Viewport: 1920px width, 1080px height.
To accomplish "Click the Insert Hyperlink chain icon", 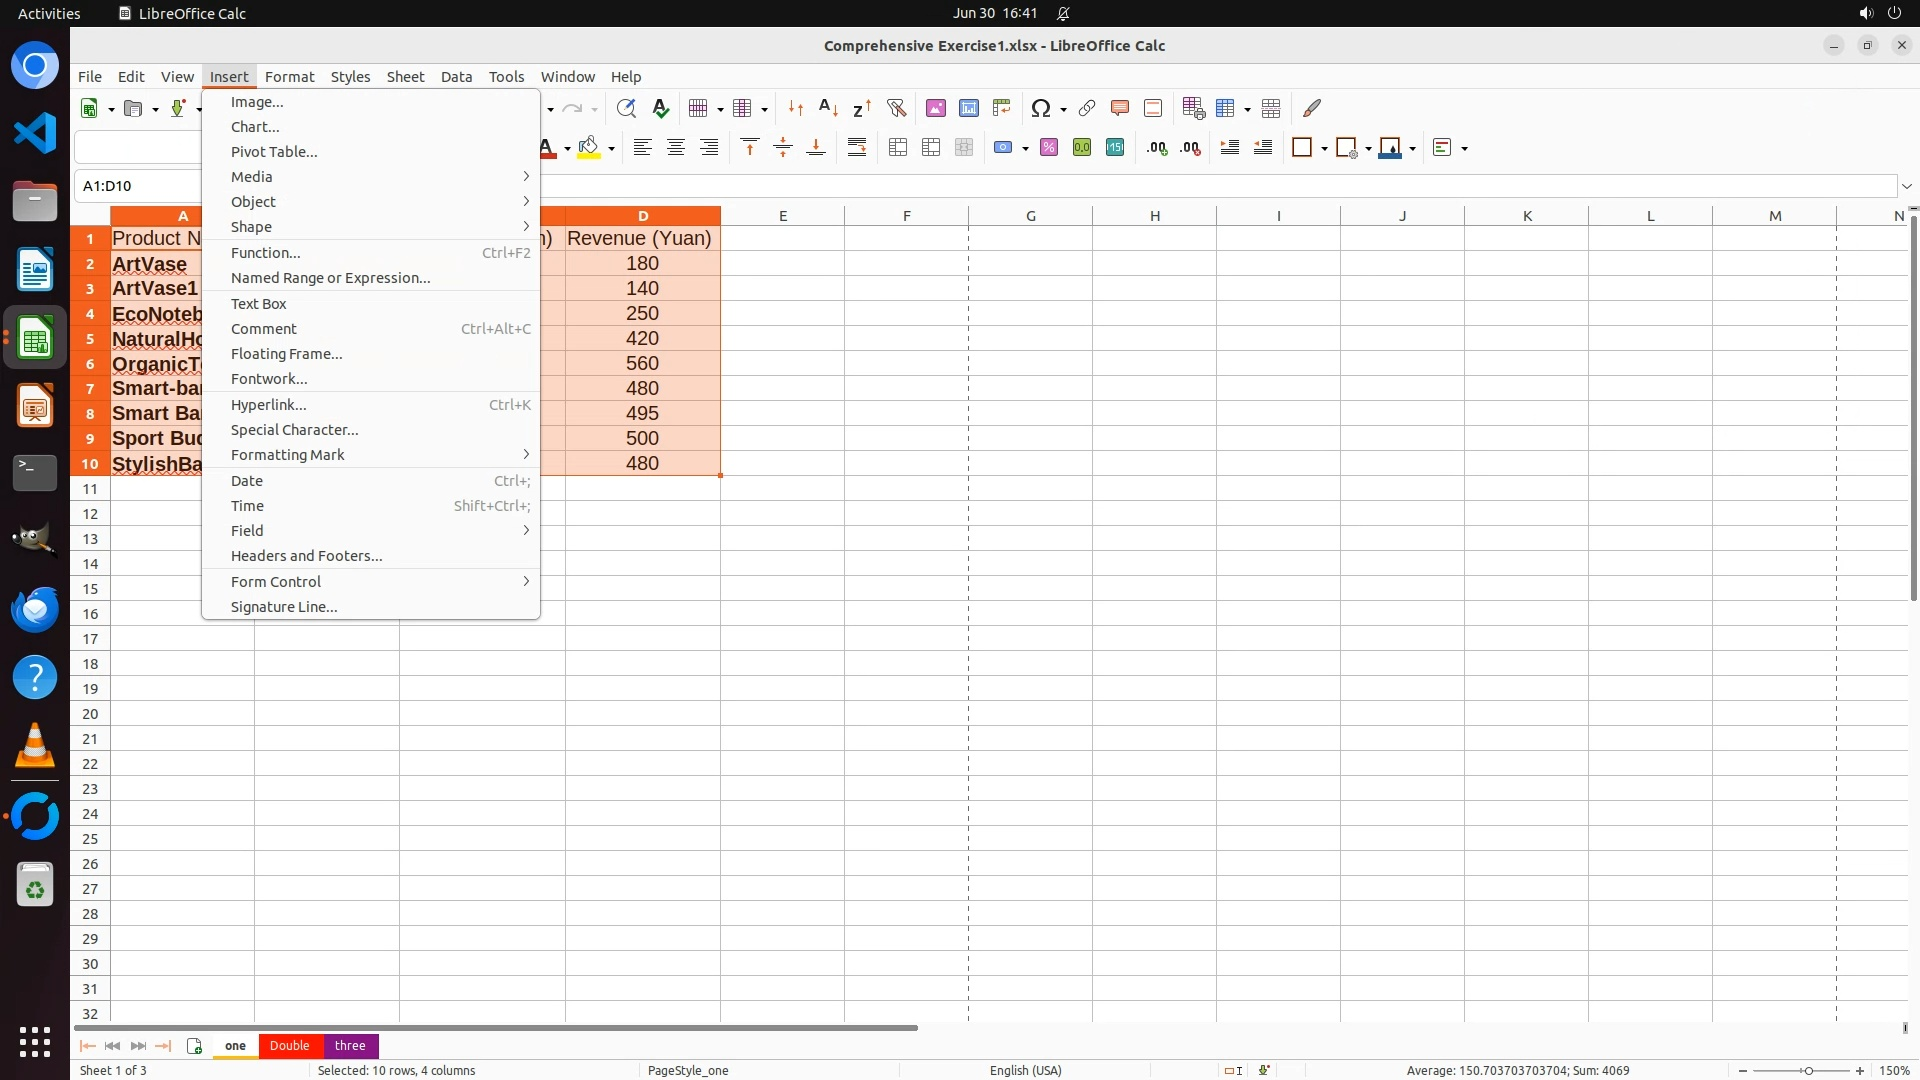I will [x=1086, y=108].
